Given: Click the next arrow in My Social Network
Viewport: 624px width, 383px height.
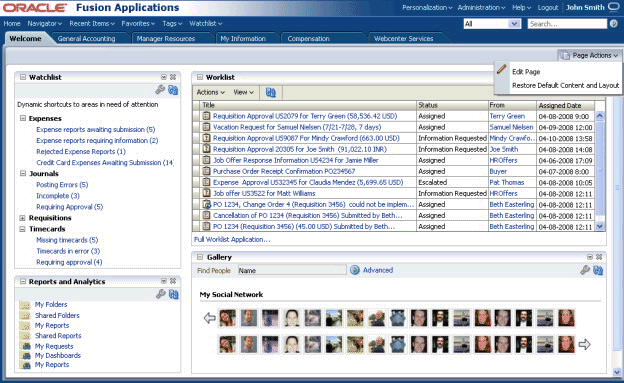Looking at the screenshot, I should (584, 344).
